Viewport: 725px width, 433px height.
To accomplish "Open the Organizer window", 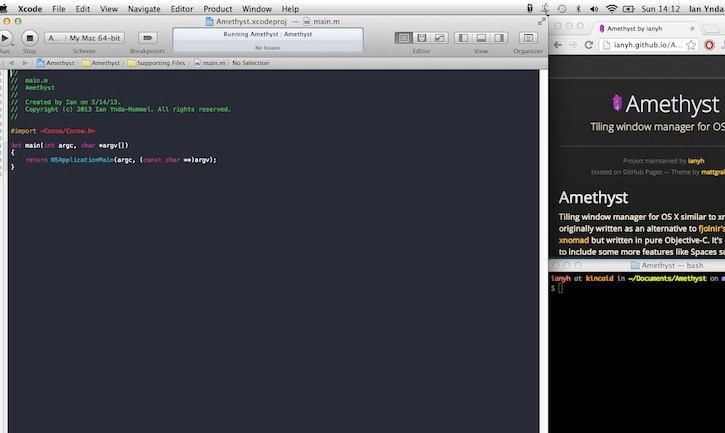I will click(x=528, y=38).
